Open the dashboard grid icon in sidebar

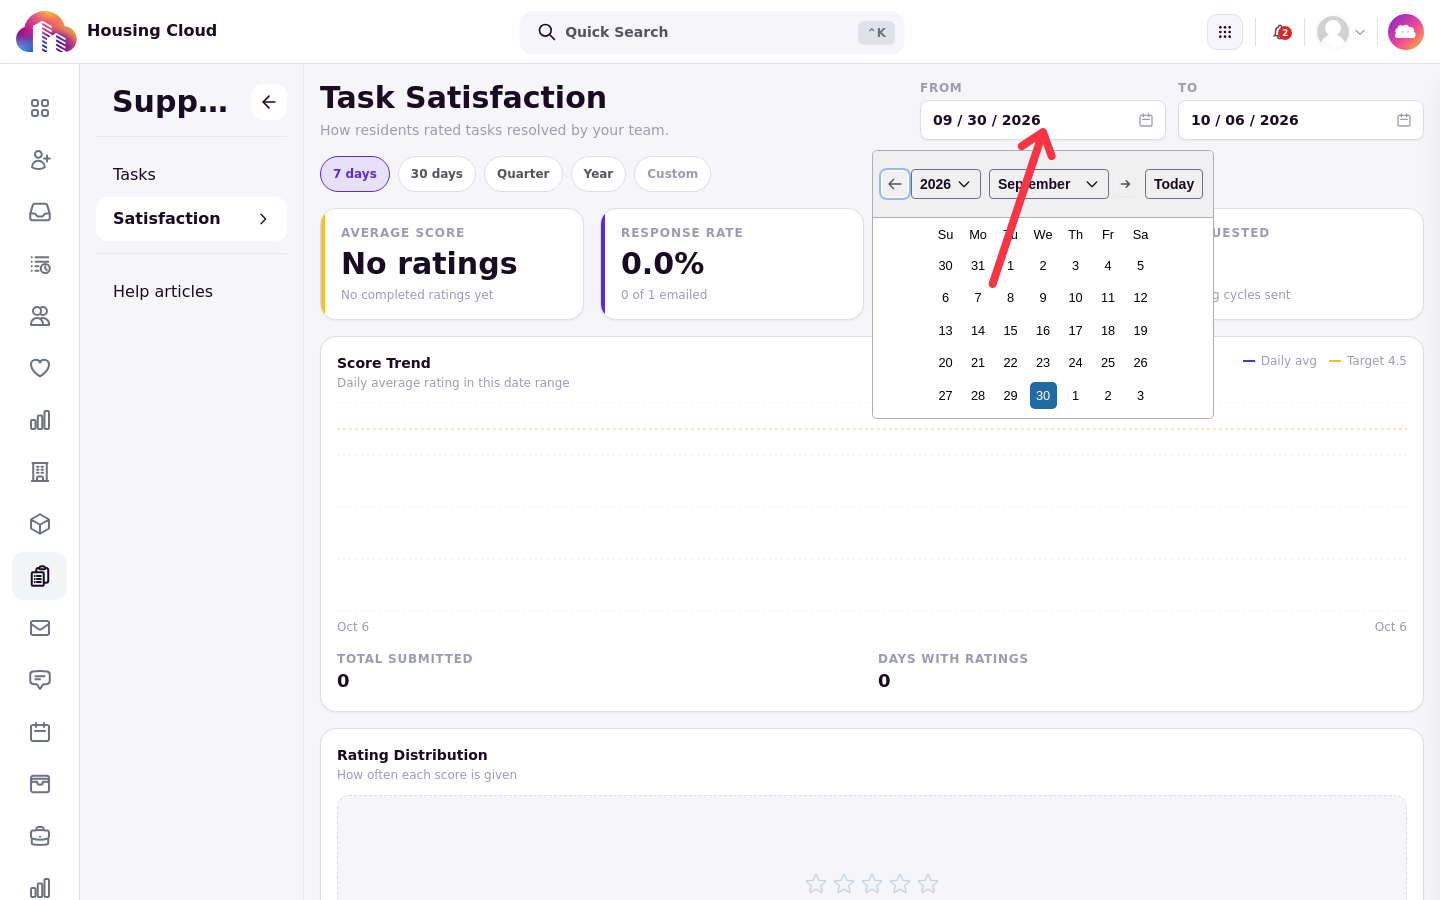tap(40, 108)
